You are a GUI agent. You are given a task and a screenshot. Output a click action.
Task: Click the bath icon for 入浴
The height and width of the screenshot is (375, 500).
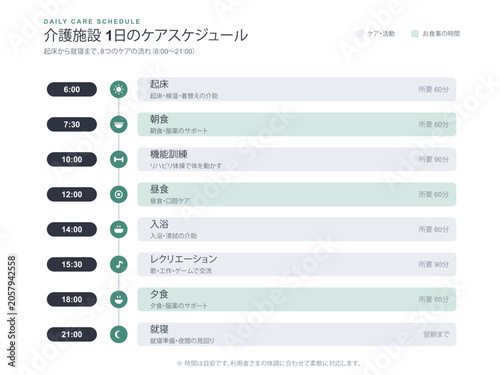coord(119,229)
